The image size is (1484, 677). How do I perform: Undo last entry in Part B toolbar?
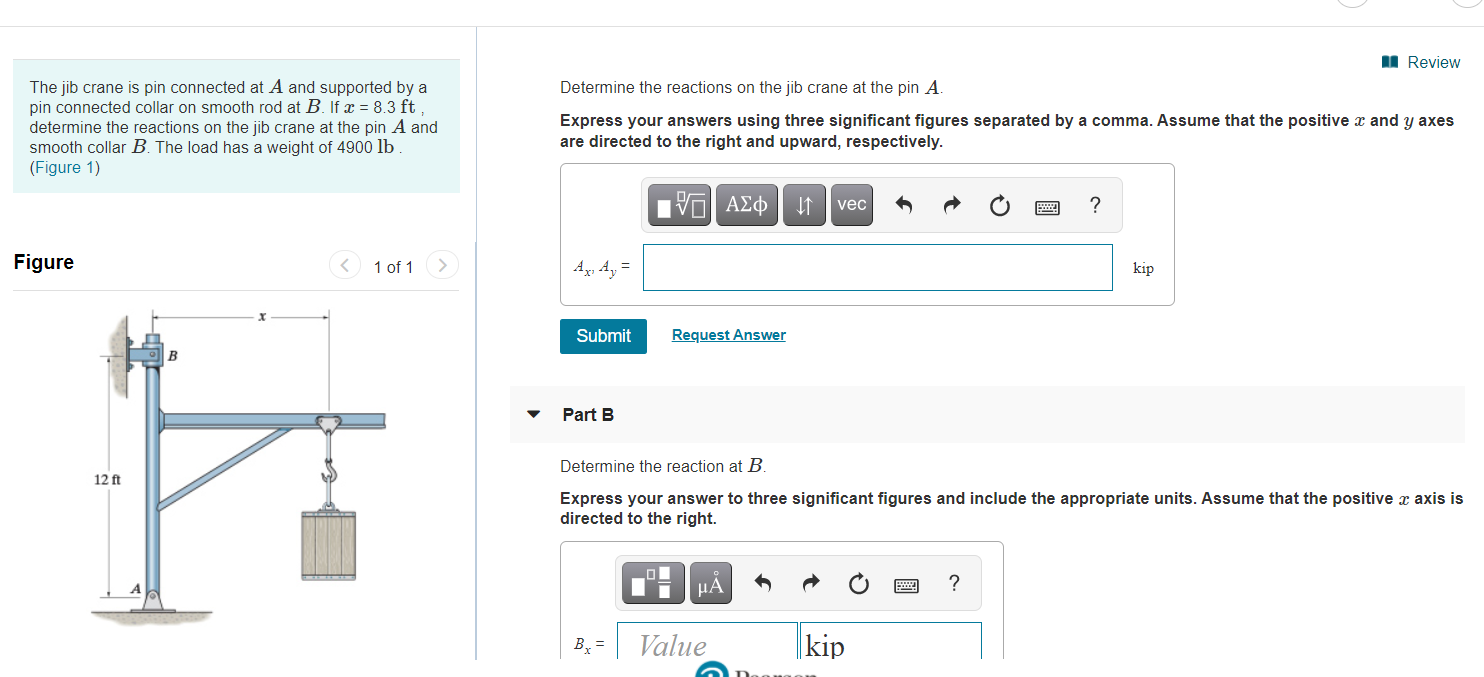(x=763, y=584)
